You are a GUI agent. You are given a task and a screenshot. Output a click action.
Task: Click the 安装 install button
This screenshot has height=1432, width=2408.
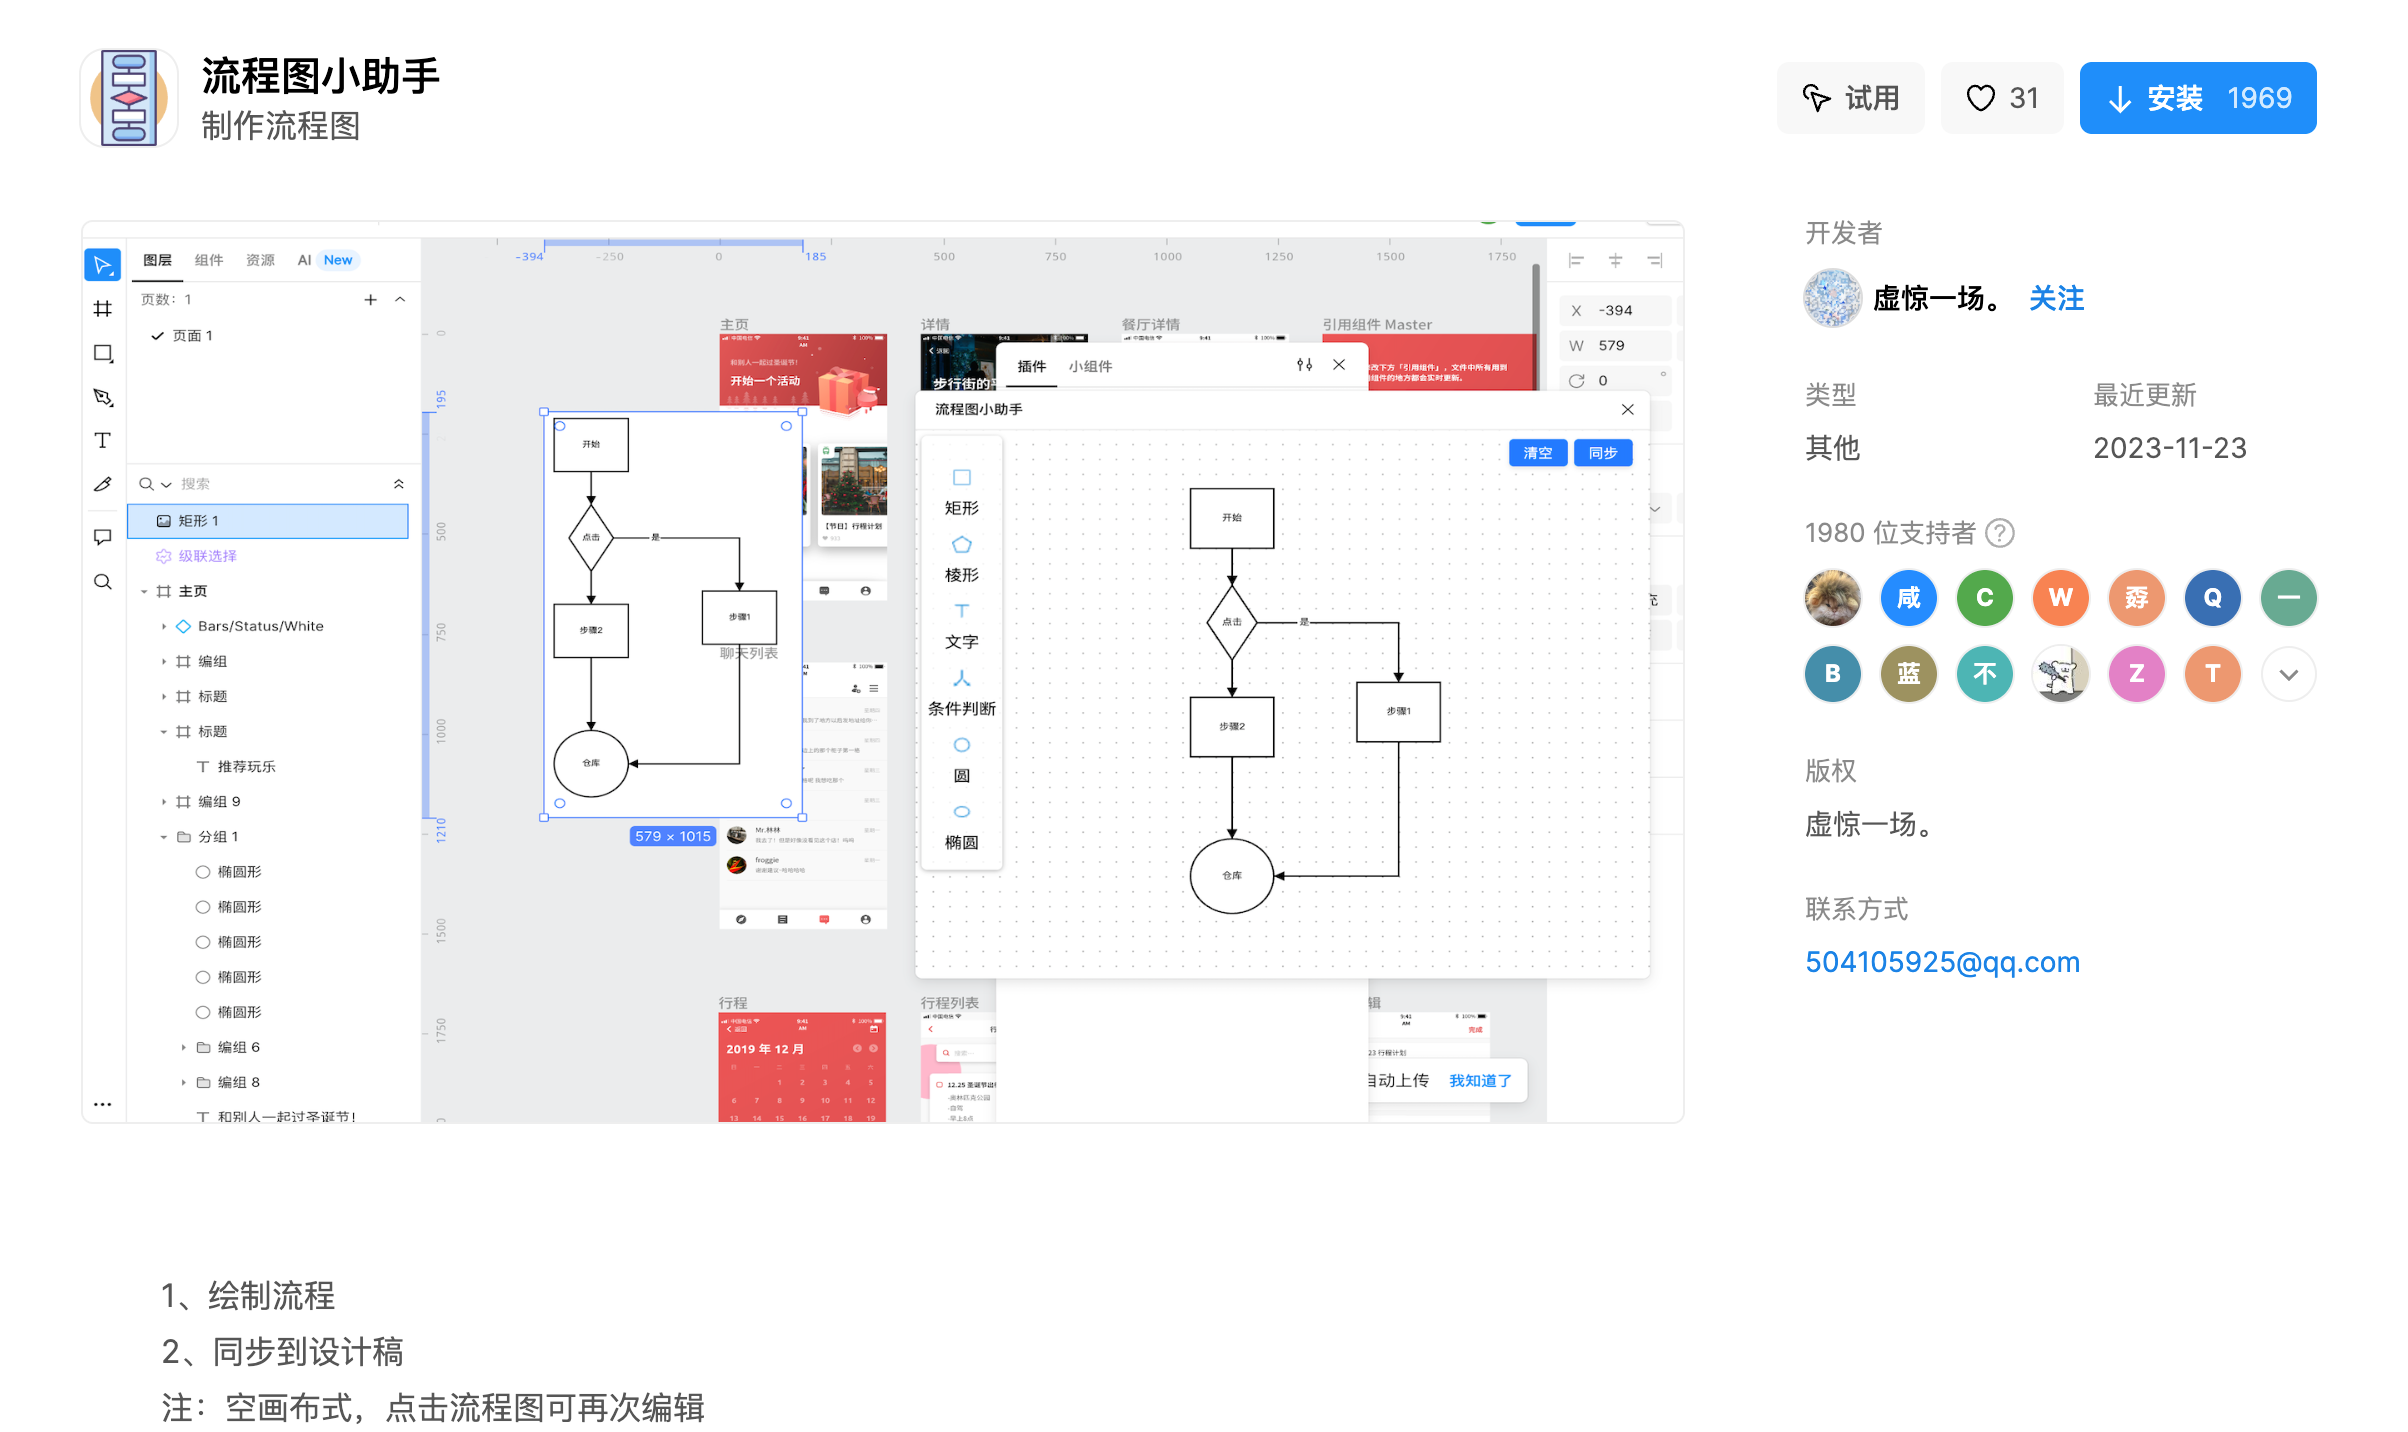pos(2197,98)
